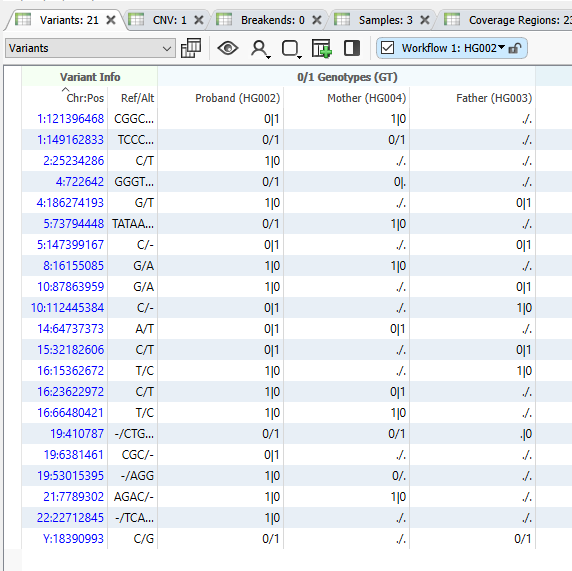This screenshot has height=571, width=572.
Task: Click the add column table icon
Action: click(321, 49)
